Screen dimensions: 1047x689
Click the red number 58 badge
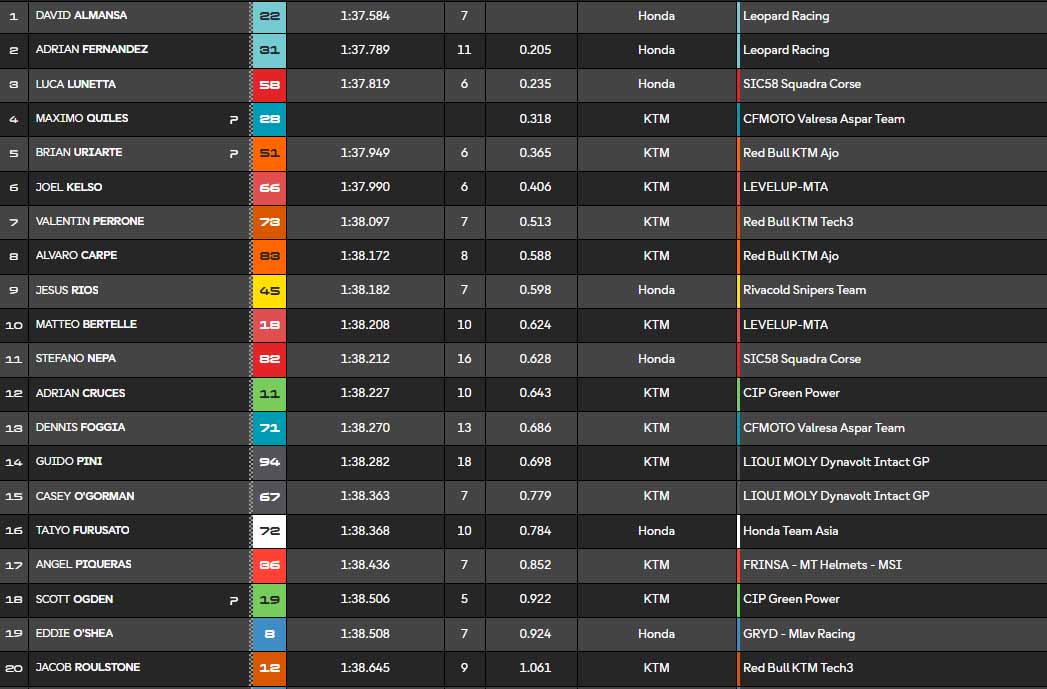click(x=269, y=85)
